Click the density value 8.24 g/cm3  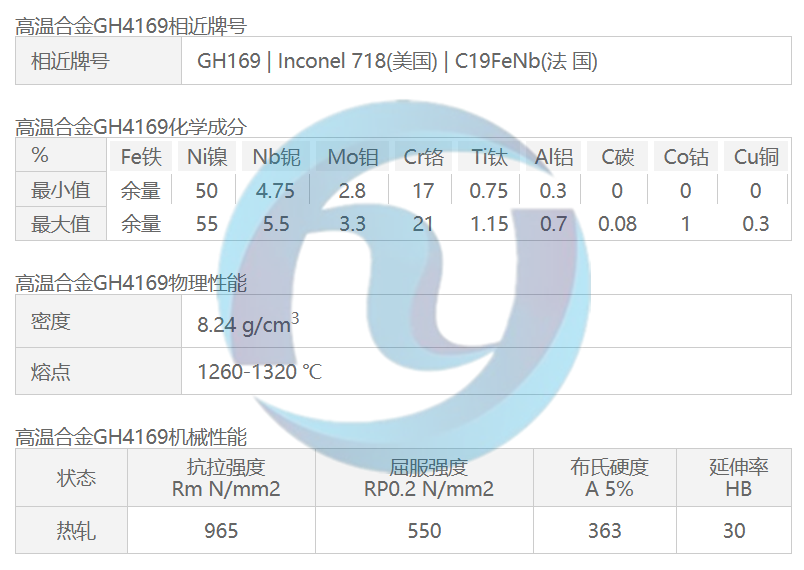pyautogui.click(x=248, y=323)
